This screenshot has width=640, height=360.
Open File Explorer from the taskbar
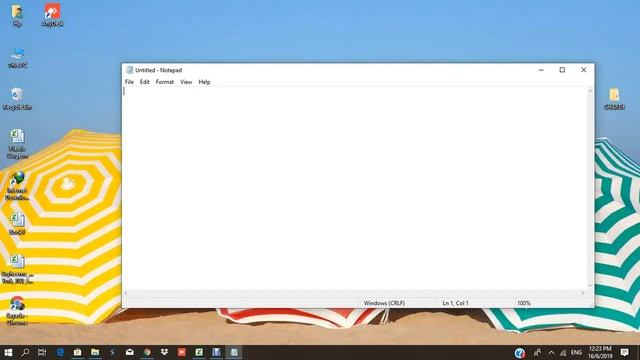pos(95,352)
